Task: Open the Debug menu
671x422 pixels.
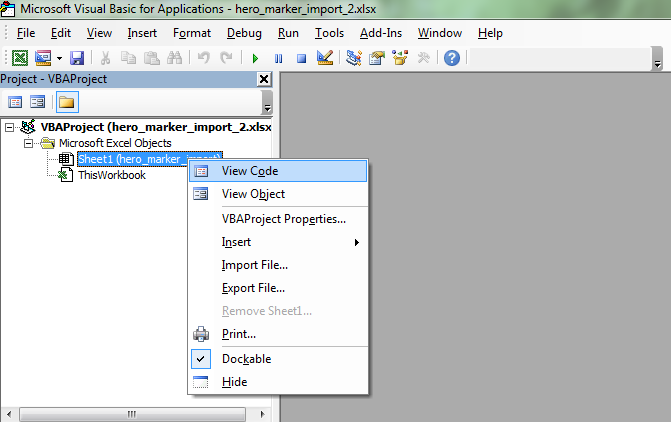Action: click(244, 33)
